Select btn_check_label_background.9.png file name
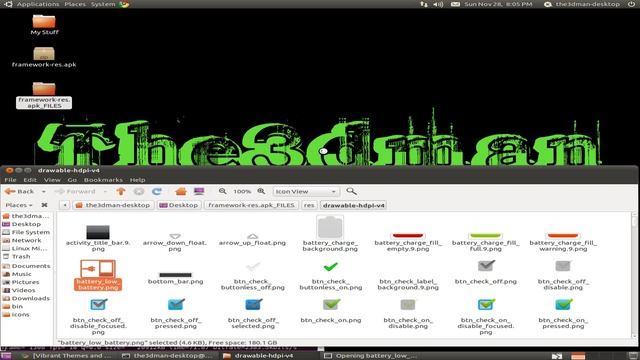Viewport: 640px width, 360px height. click(x=408, y=284)
